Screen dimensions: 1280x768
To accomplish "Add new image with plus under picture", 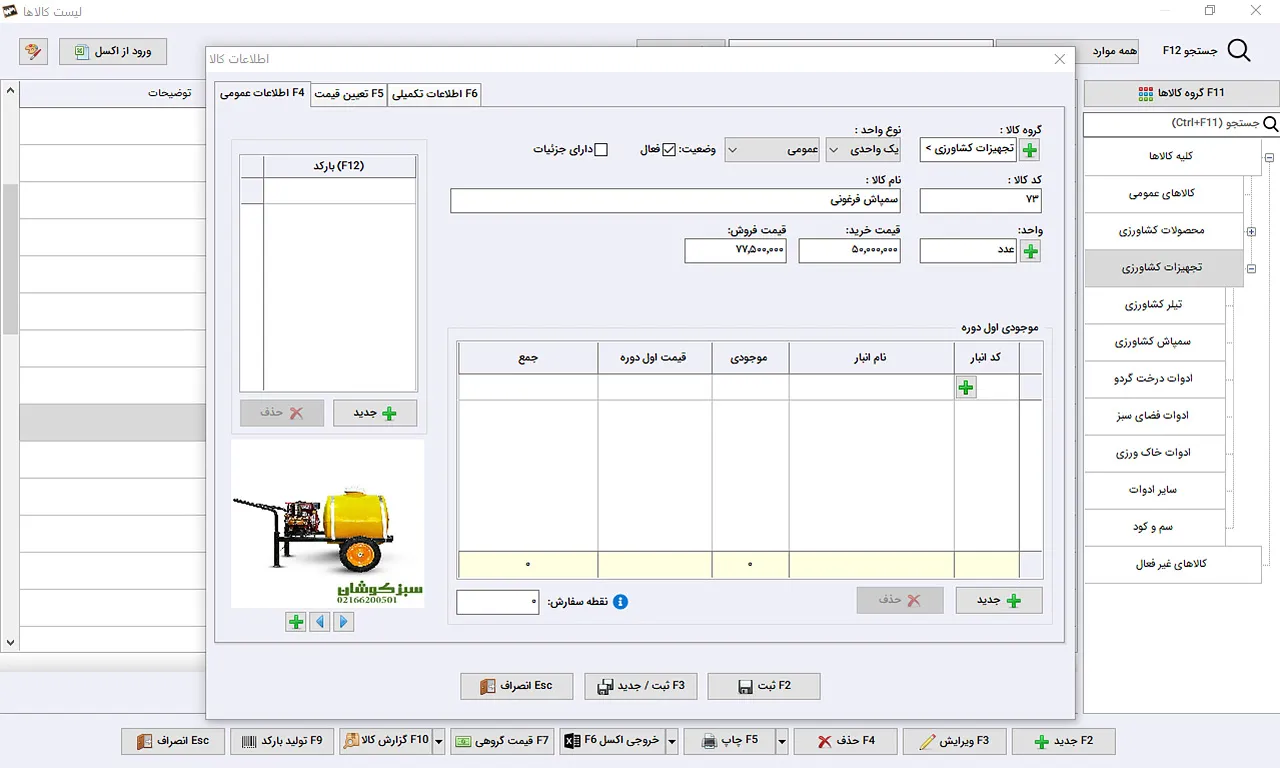I will pyautogui.click(x=296, y=622).
